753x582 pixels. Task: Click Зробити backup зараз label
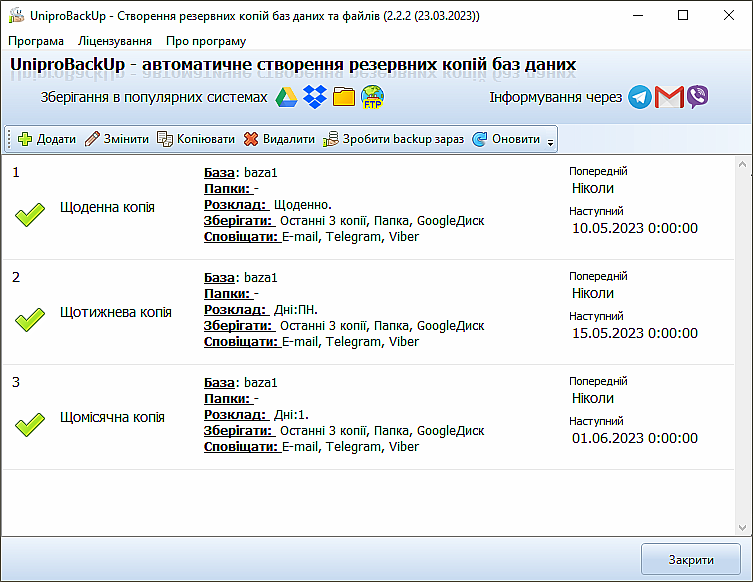pos(403,139)
